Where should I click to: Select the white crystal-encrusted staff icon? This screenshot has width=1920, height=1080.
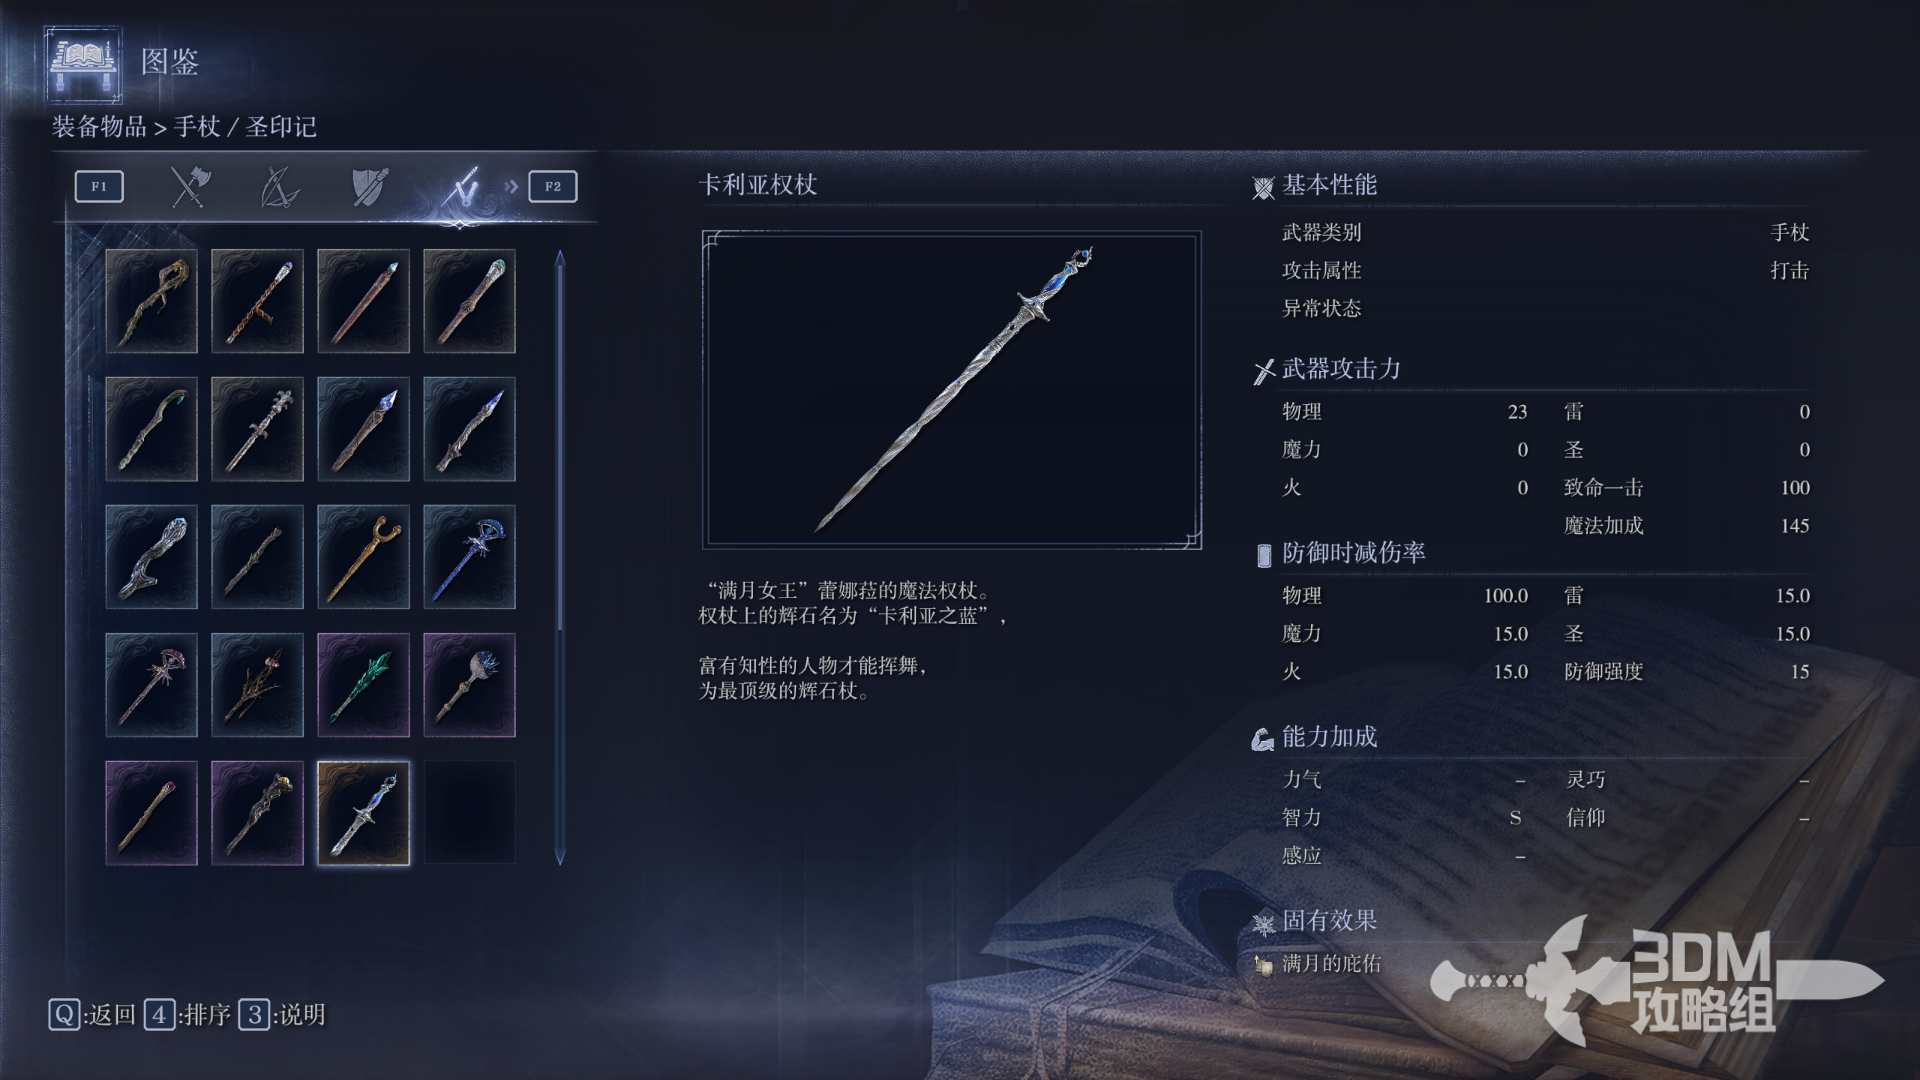pos(151,557)
